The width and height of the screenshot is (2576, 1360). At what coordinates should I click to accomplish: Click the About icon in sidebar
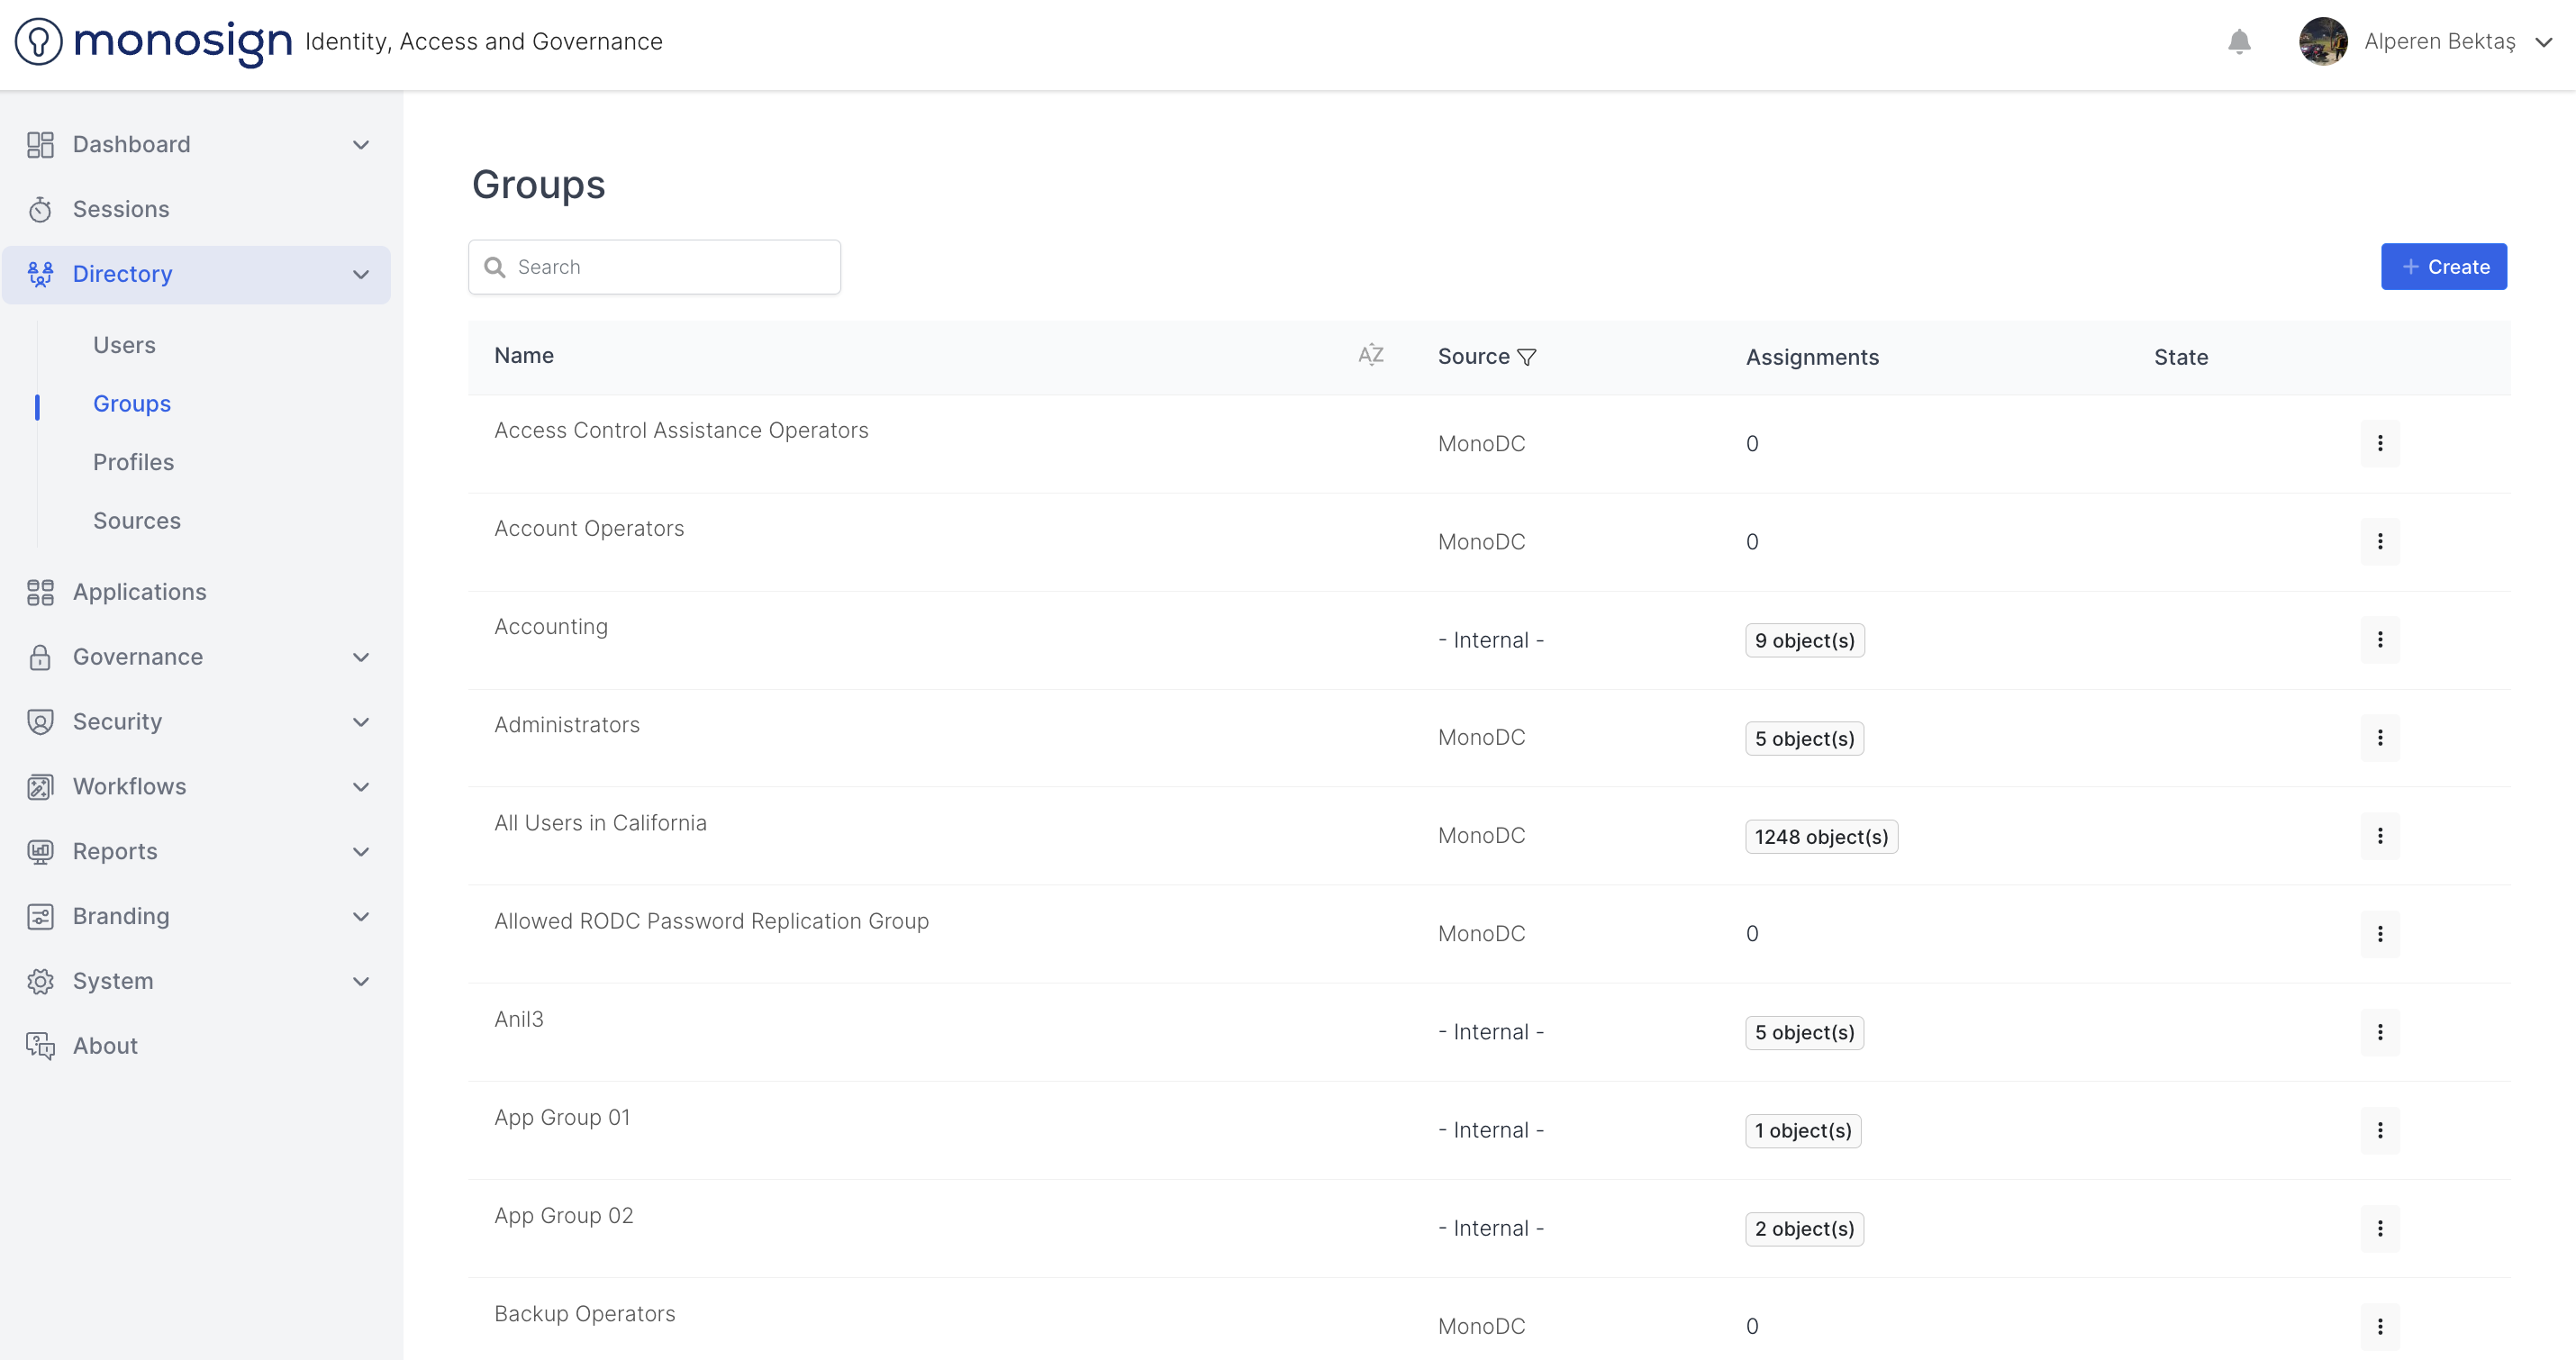tap(40, 1046)
